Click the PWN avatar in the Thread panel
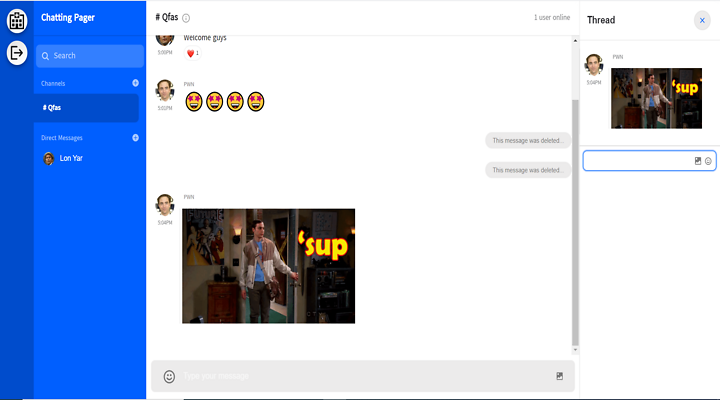This screenshot has width=720, height=400. pyautogui.click(x=594, y=65)
